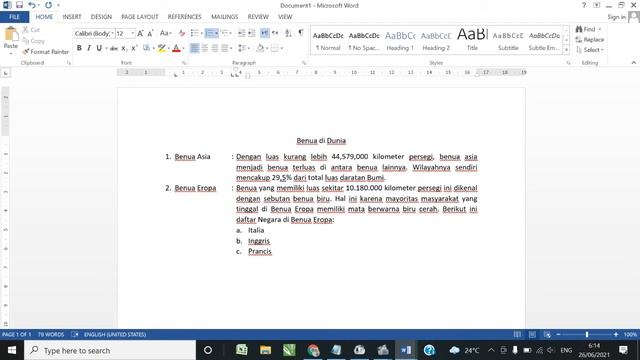Switch to the MAILINGS tab
The height and width of the screenshot is (360, 640).
tap(224, 17)
